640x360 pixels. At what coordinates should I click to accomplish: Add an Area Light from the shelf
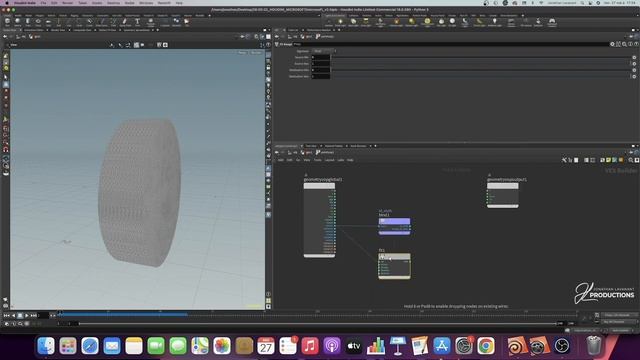366,22
